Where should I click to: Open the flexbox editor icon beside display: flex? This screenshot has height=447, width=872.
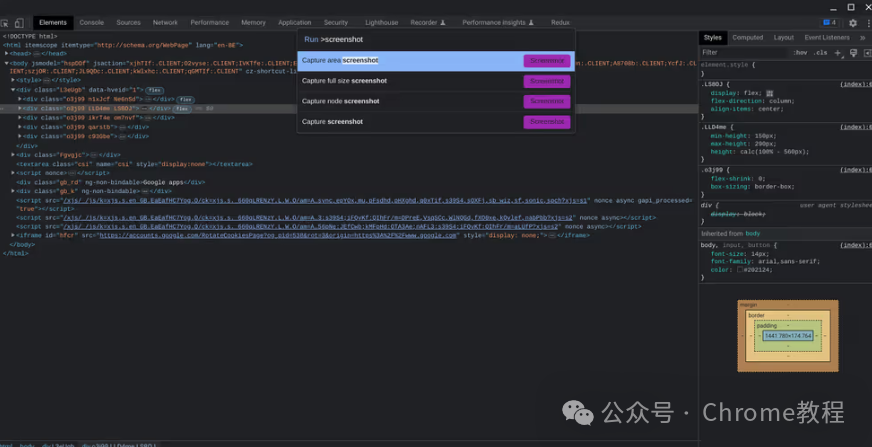coord(770,93)
